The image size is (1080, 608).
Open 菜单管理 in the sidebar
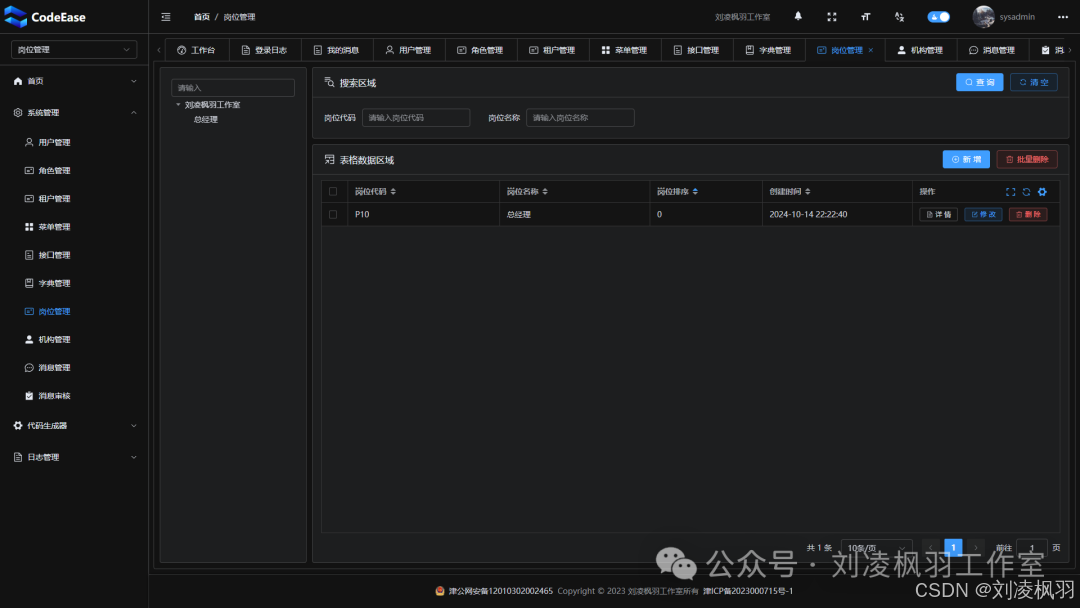[x=74, y=227]
